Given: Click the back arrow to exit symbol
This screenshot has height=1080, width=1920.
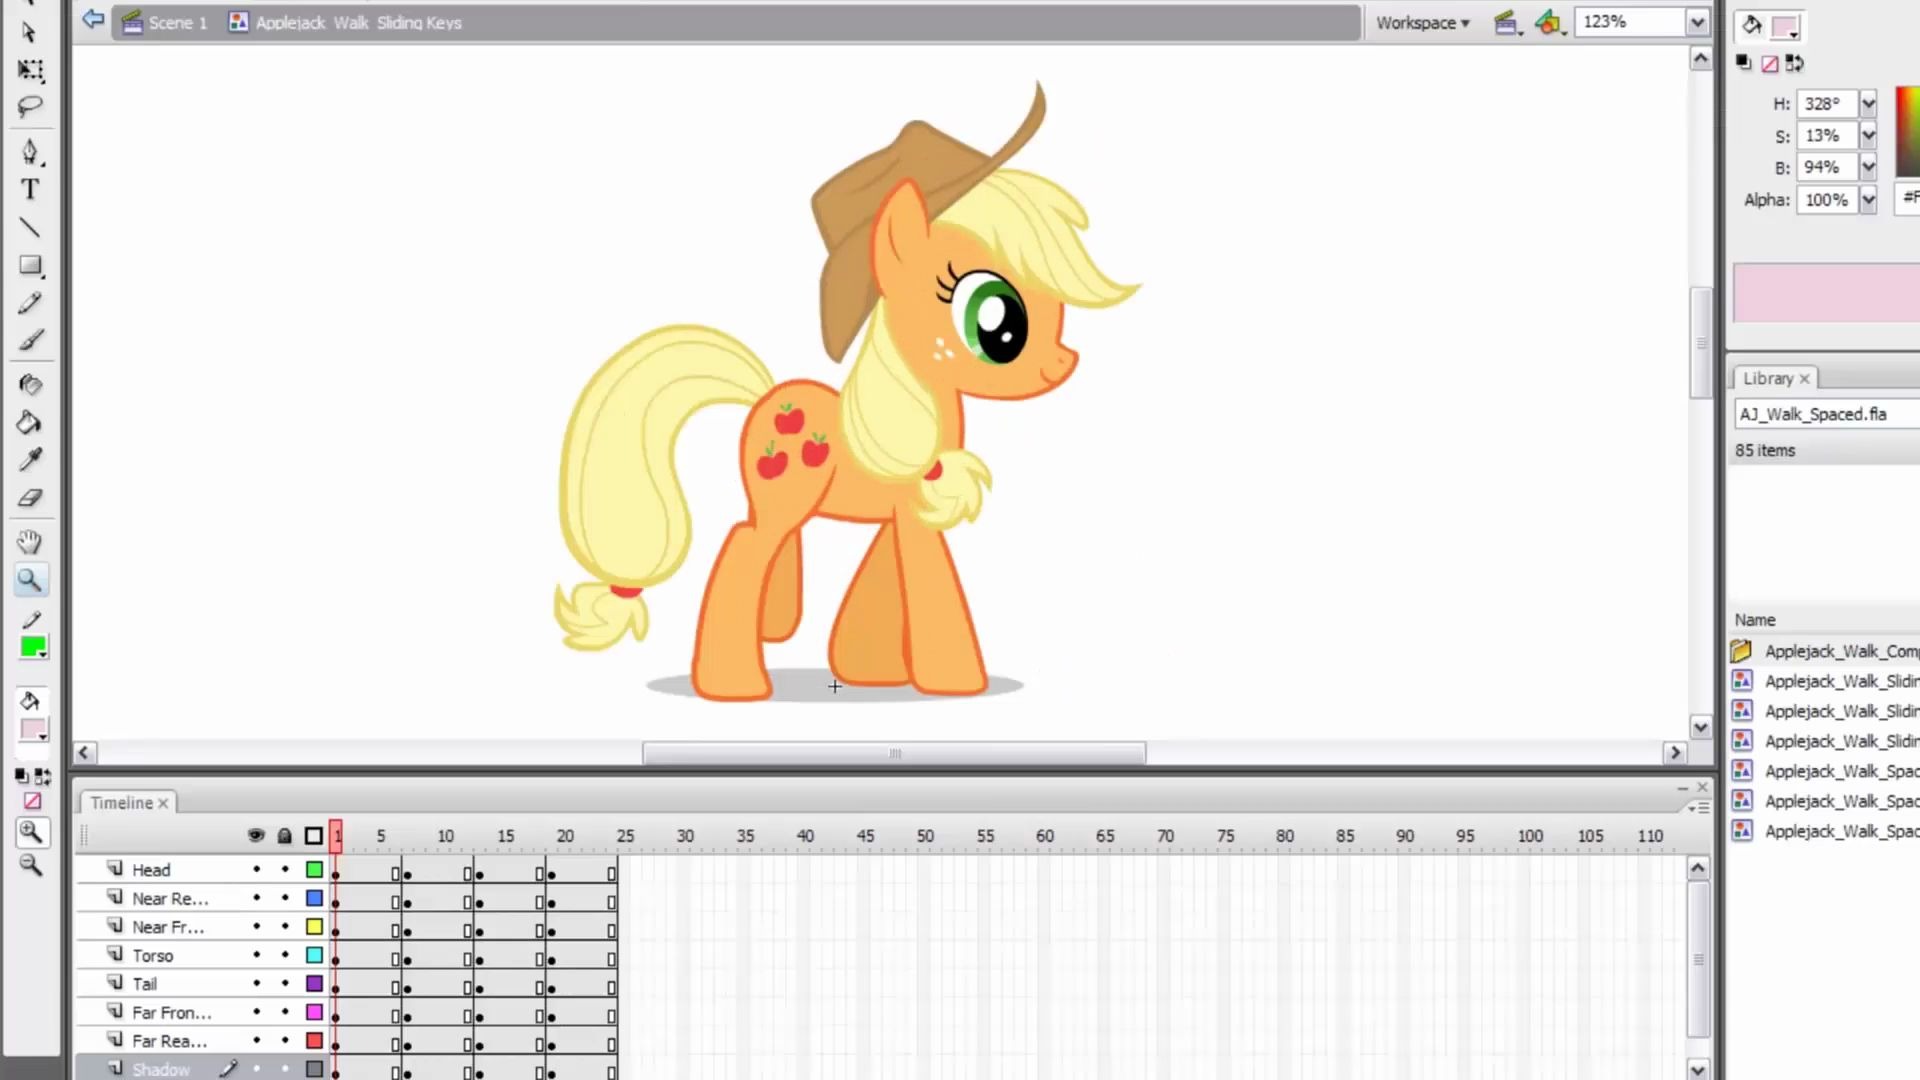Looking at the screenshot, I should [x=93, y=20].
